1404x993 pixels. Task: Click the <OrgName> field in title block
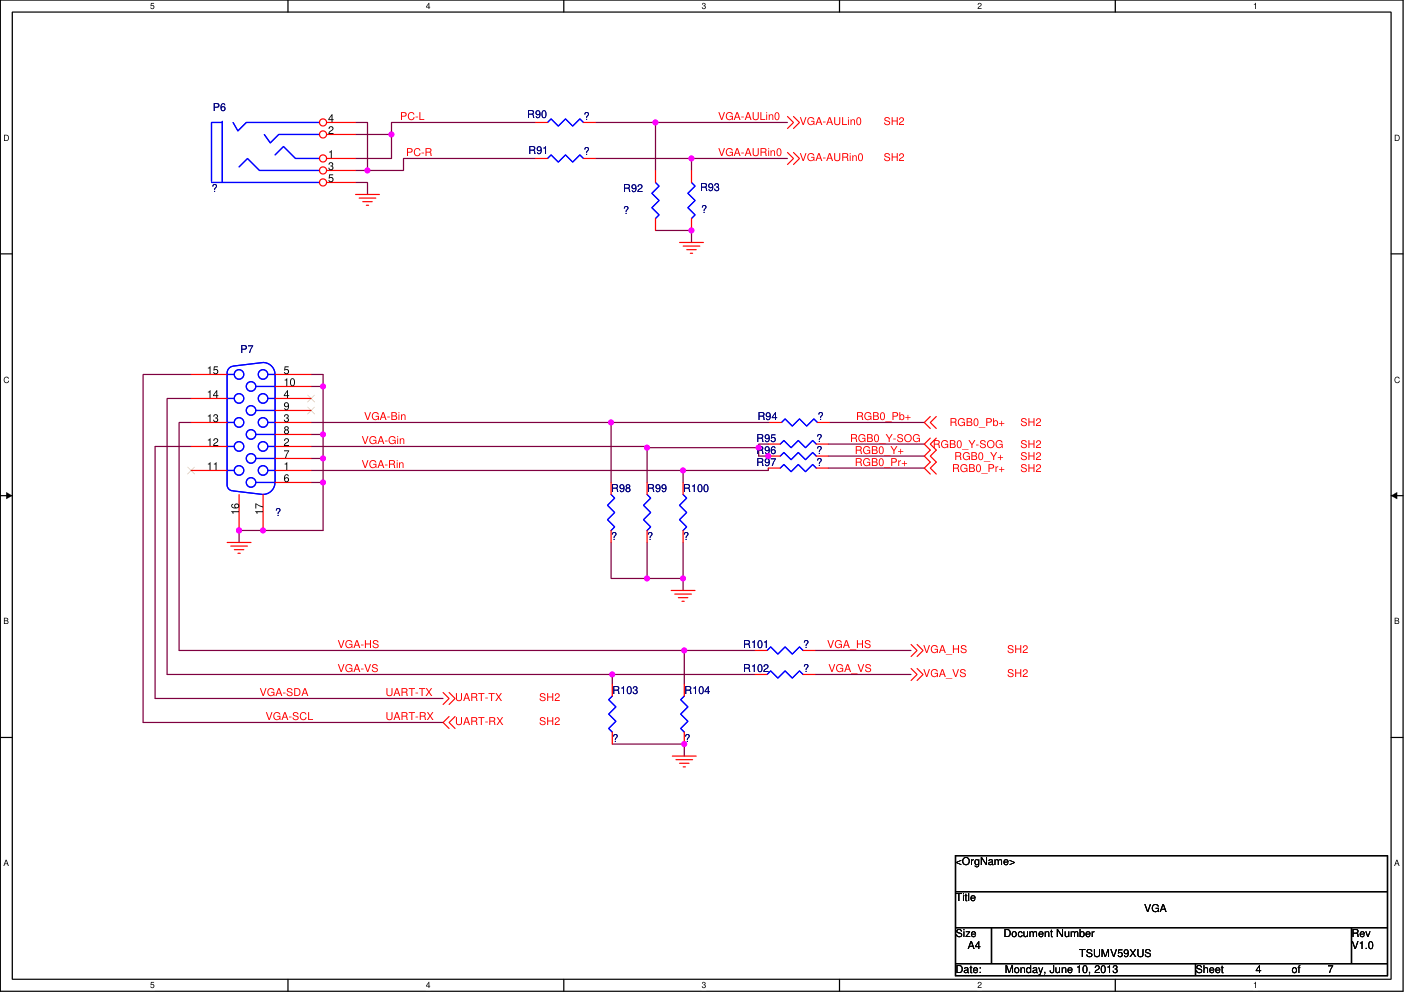(x=986, y=862)
